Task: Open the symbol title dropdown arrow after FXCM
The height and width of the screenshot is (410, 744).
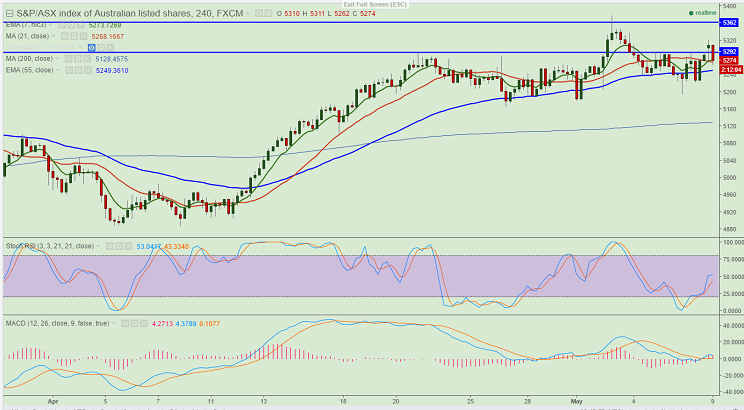Action: pos(248,14)
